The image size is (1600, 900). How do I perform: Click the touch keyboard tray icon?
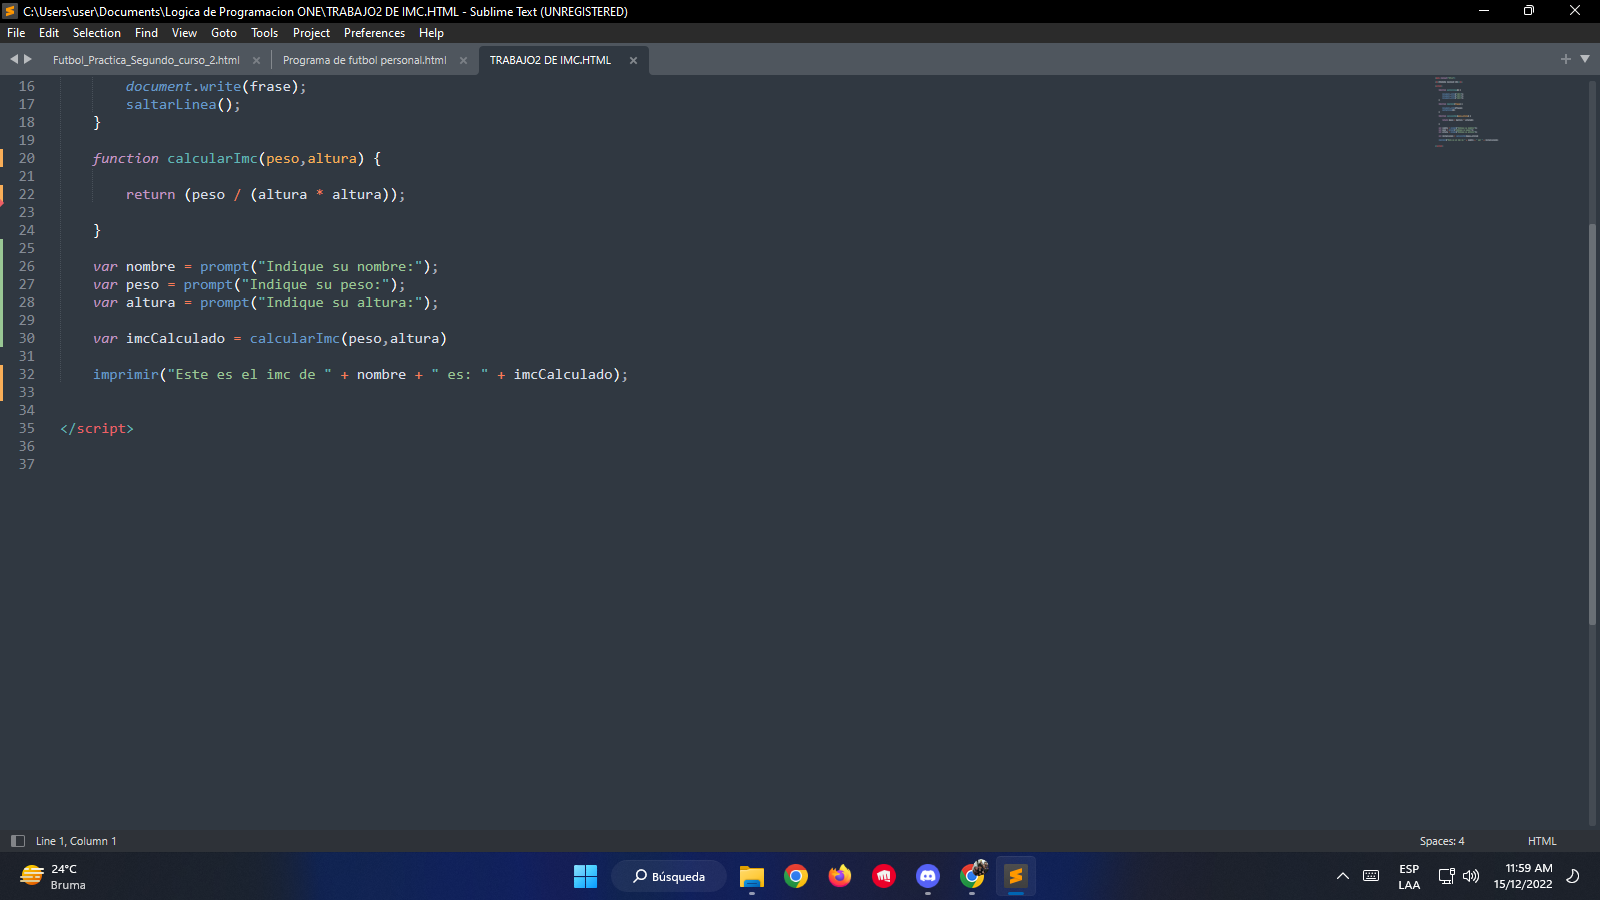(1371, 876)
